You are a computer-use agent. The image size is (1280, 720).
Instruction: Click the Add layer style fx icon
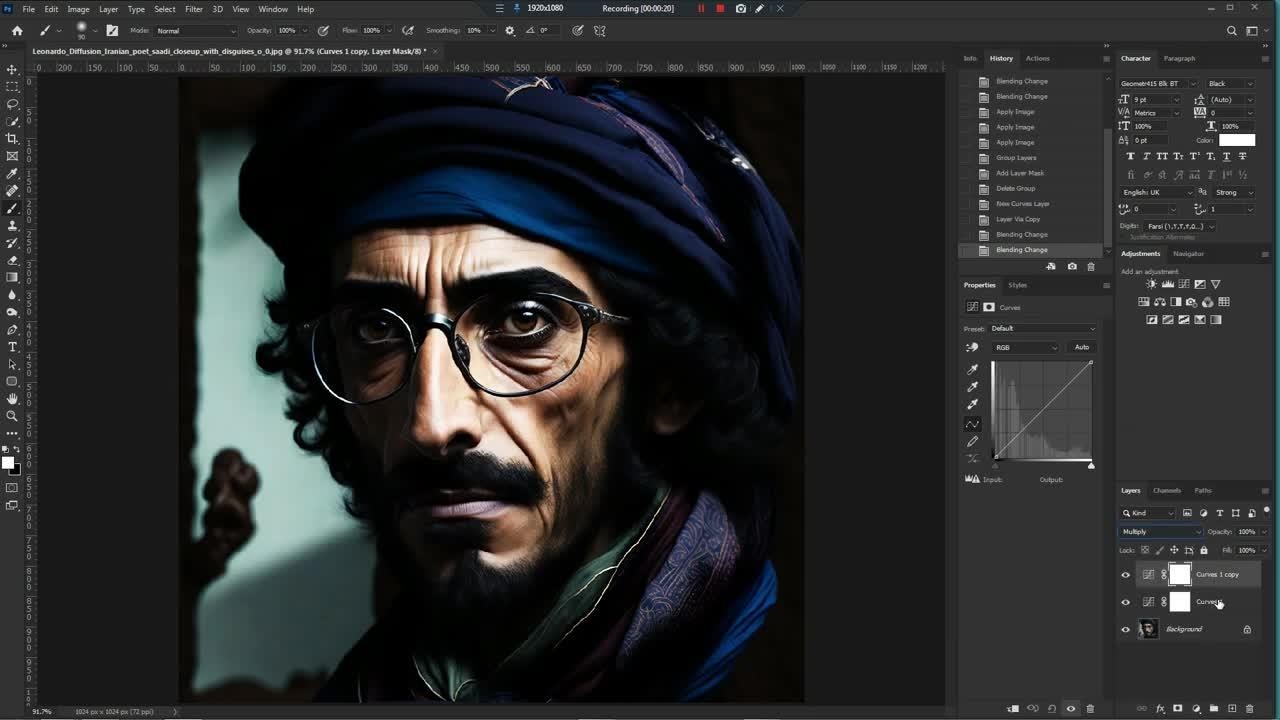1160,709
